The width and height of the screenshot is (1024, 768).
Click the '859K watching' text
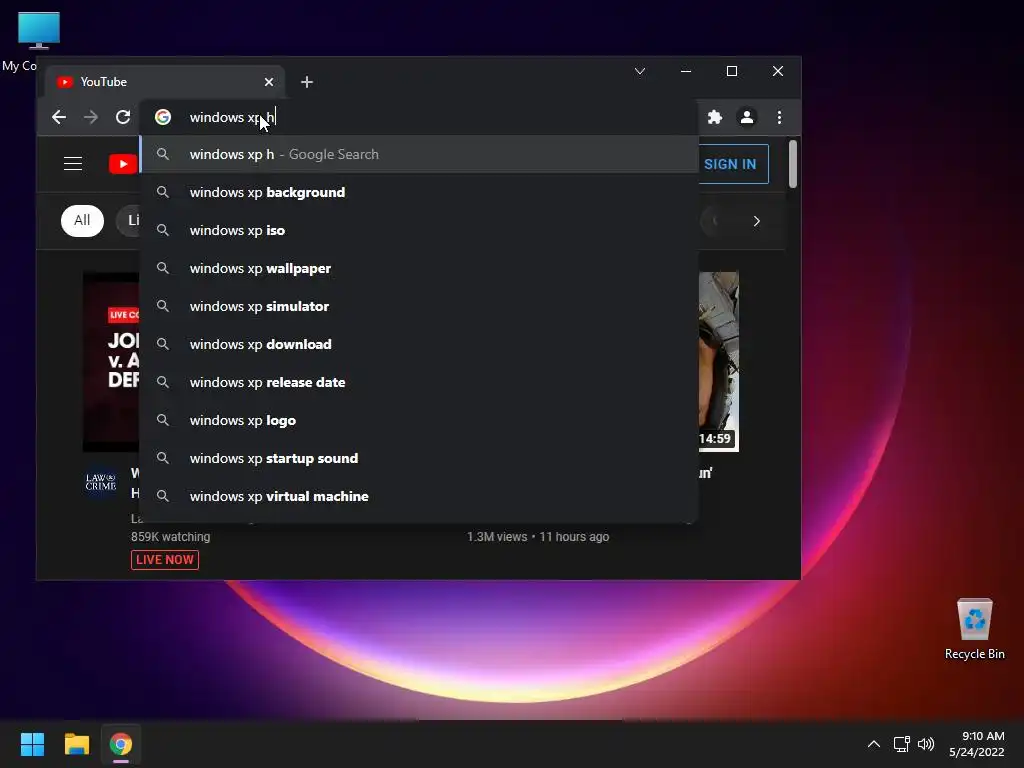click(170, 537)
